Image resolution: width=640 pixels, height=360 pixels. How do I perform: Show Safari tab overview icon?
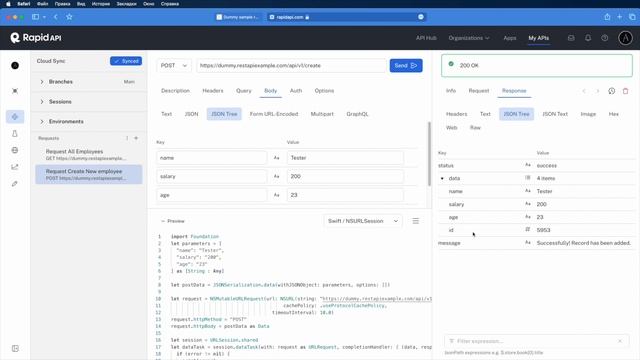(x=632, y=17)
